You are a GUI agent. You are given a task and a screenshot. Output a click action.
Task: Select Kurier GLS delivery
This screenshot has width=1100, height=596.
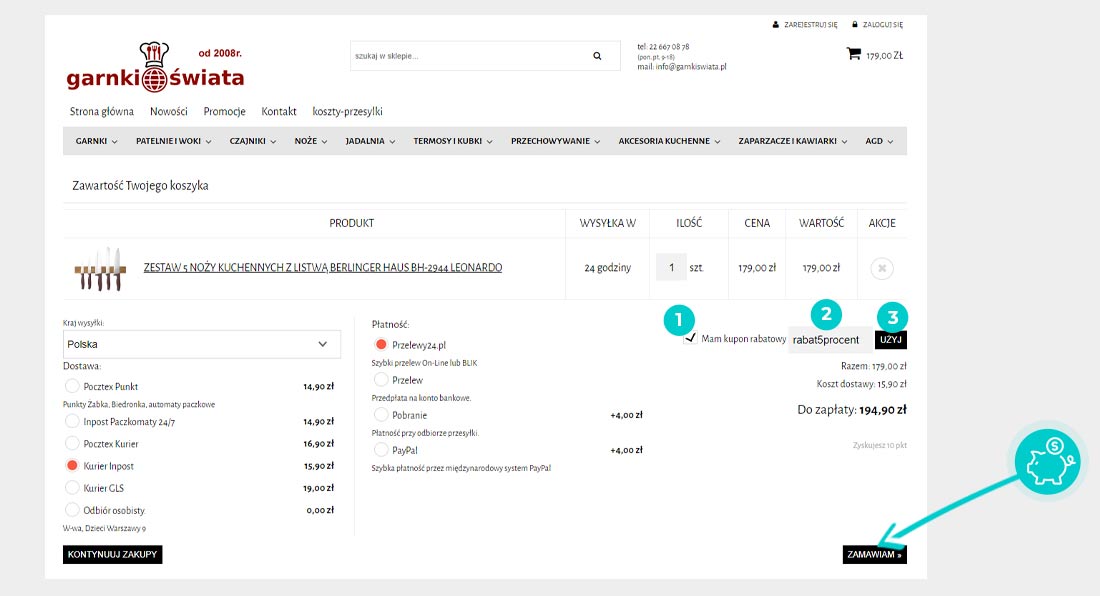(x=72, y=488)
